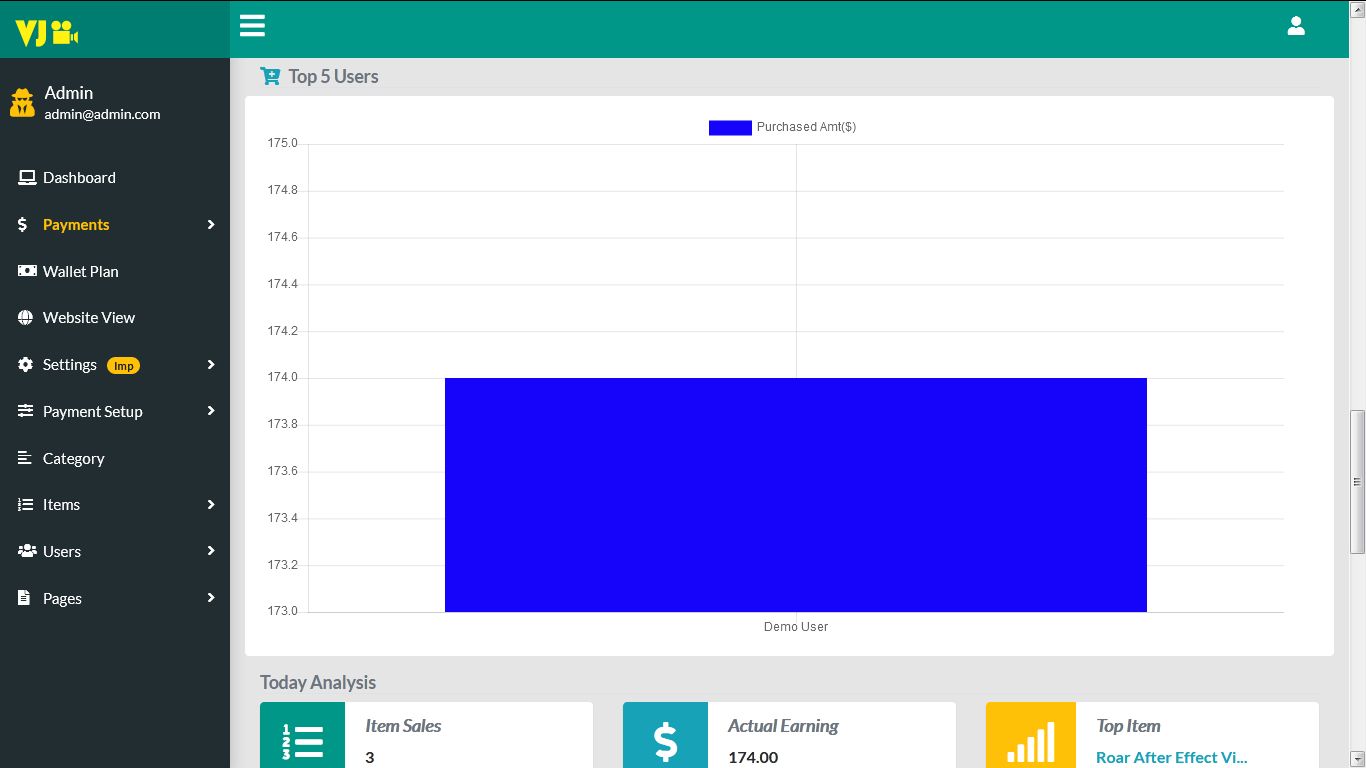Expand the Pages submenu arrow
The width and height of the screenshot is (1366, 768).
pos(211,598)
